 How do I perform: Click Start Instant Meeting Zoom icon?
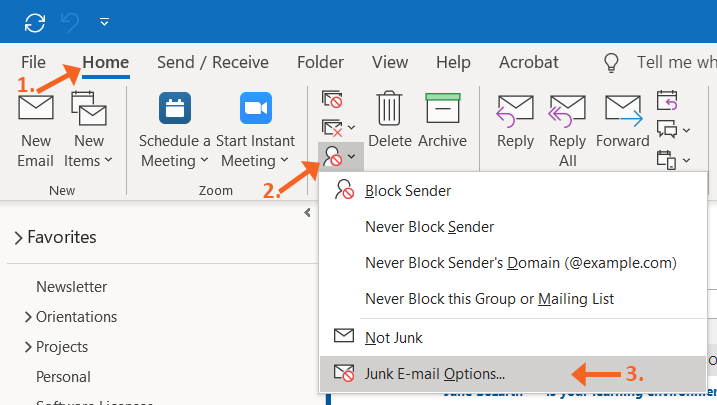point(256,108)
